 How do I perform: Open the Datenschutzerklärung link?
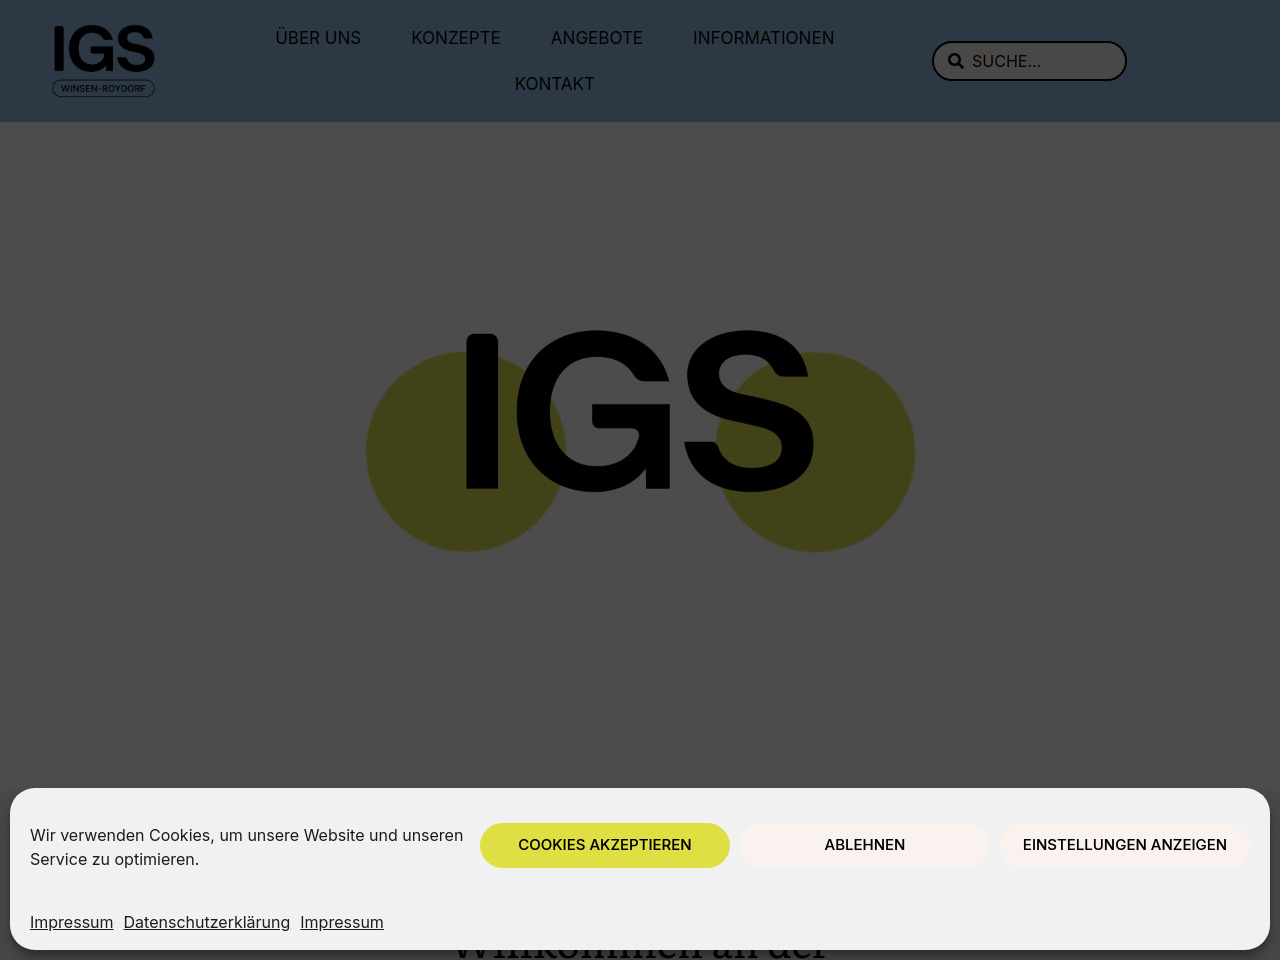pos(207,922)
